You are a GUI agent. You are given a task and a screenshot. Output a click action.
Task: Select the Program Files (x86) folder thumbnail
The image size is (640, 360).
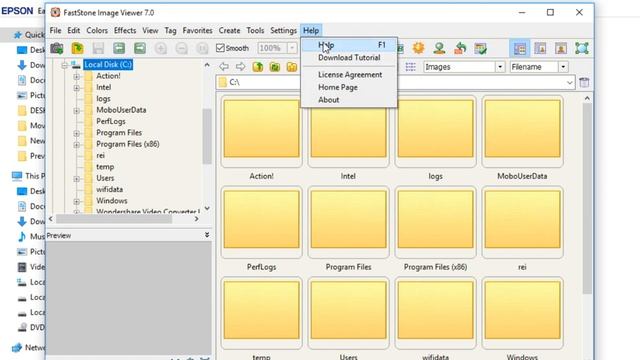436,222
